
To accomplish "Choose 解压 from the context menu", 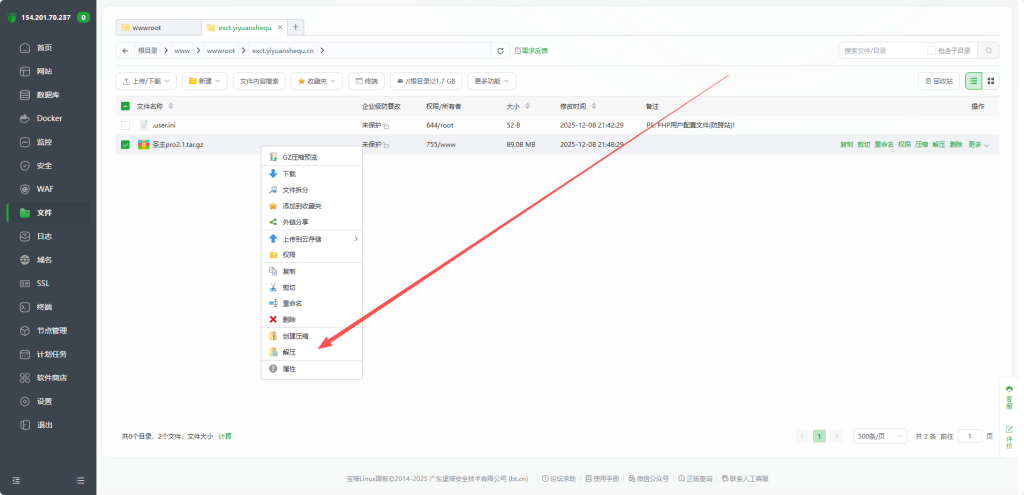I will (x=289, y=352).
